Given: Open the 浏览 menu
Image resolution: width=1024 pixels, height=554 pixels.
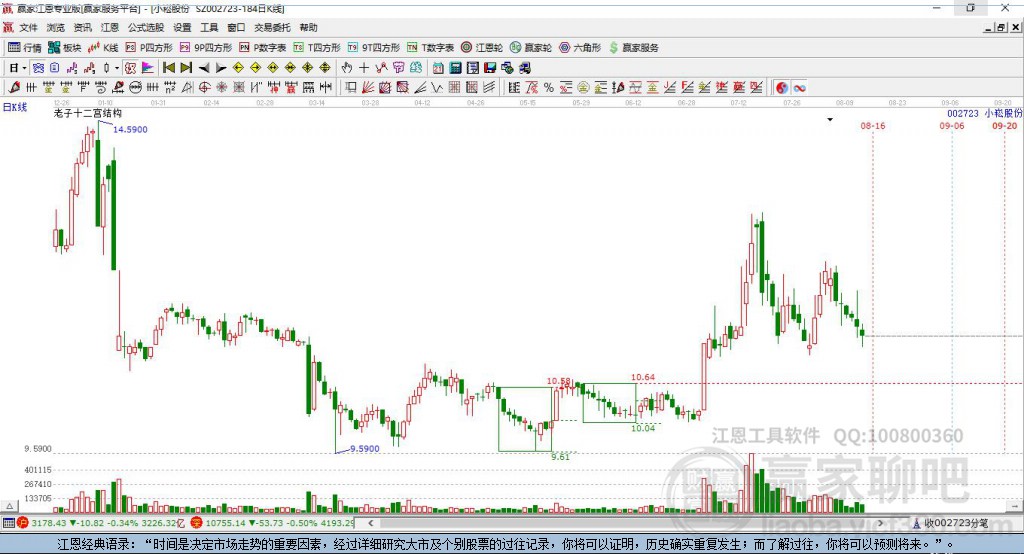Looking at the screenshot, I should 56,27.
